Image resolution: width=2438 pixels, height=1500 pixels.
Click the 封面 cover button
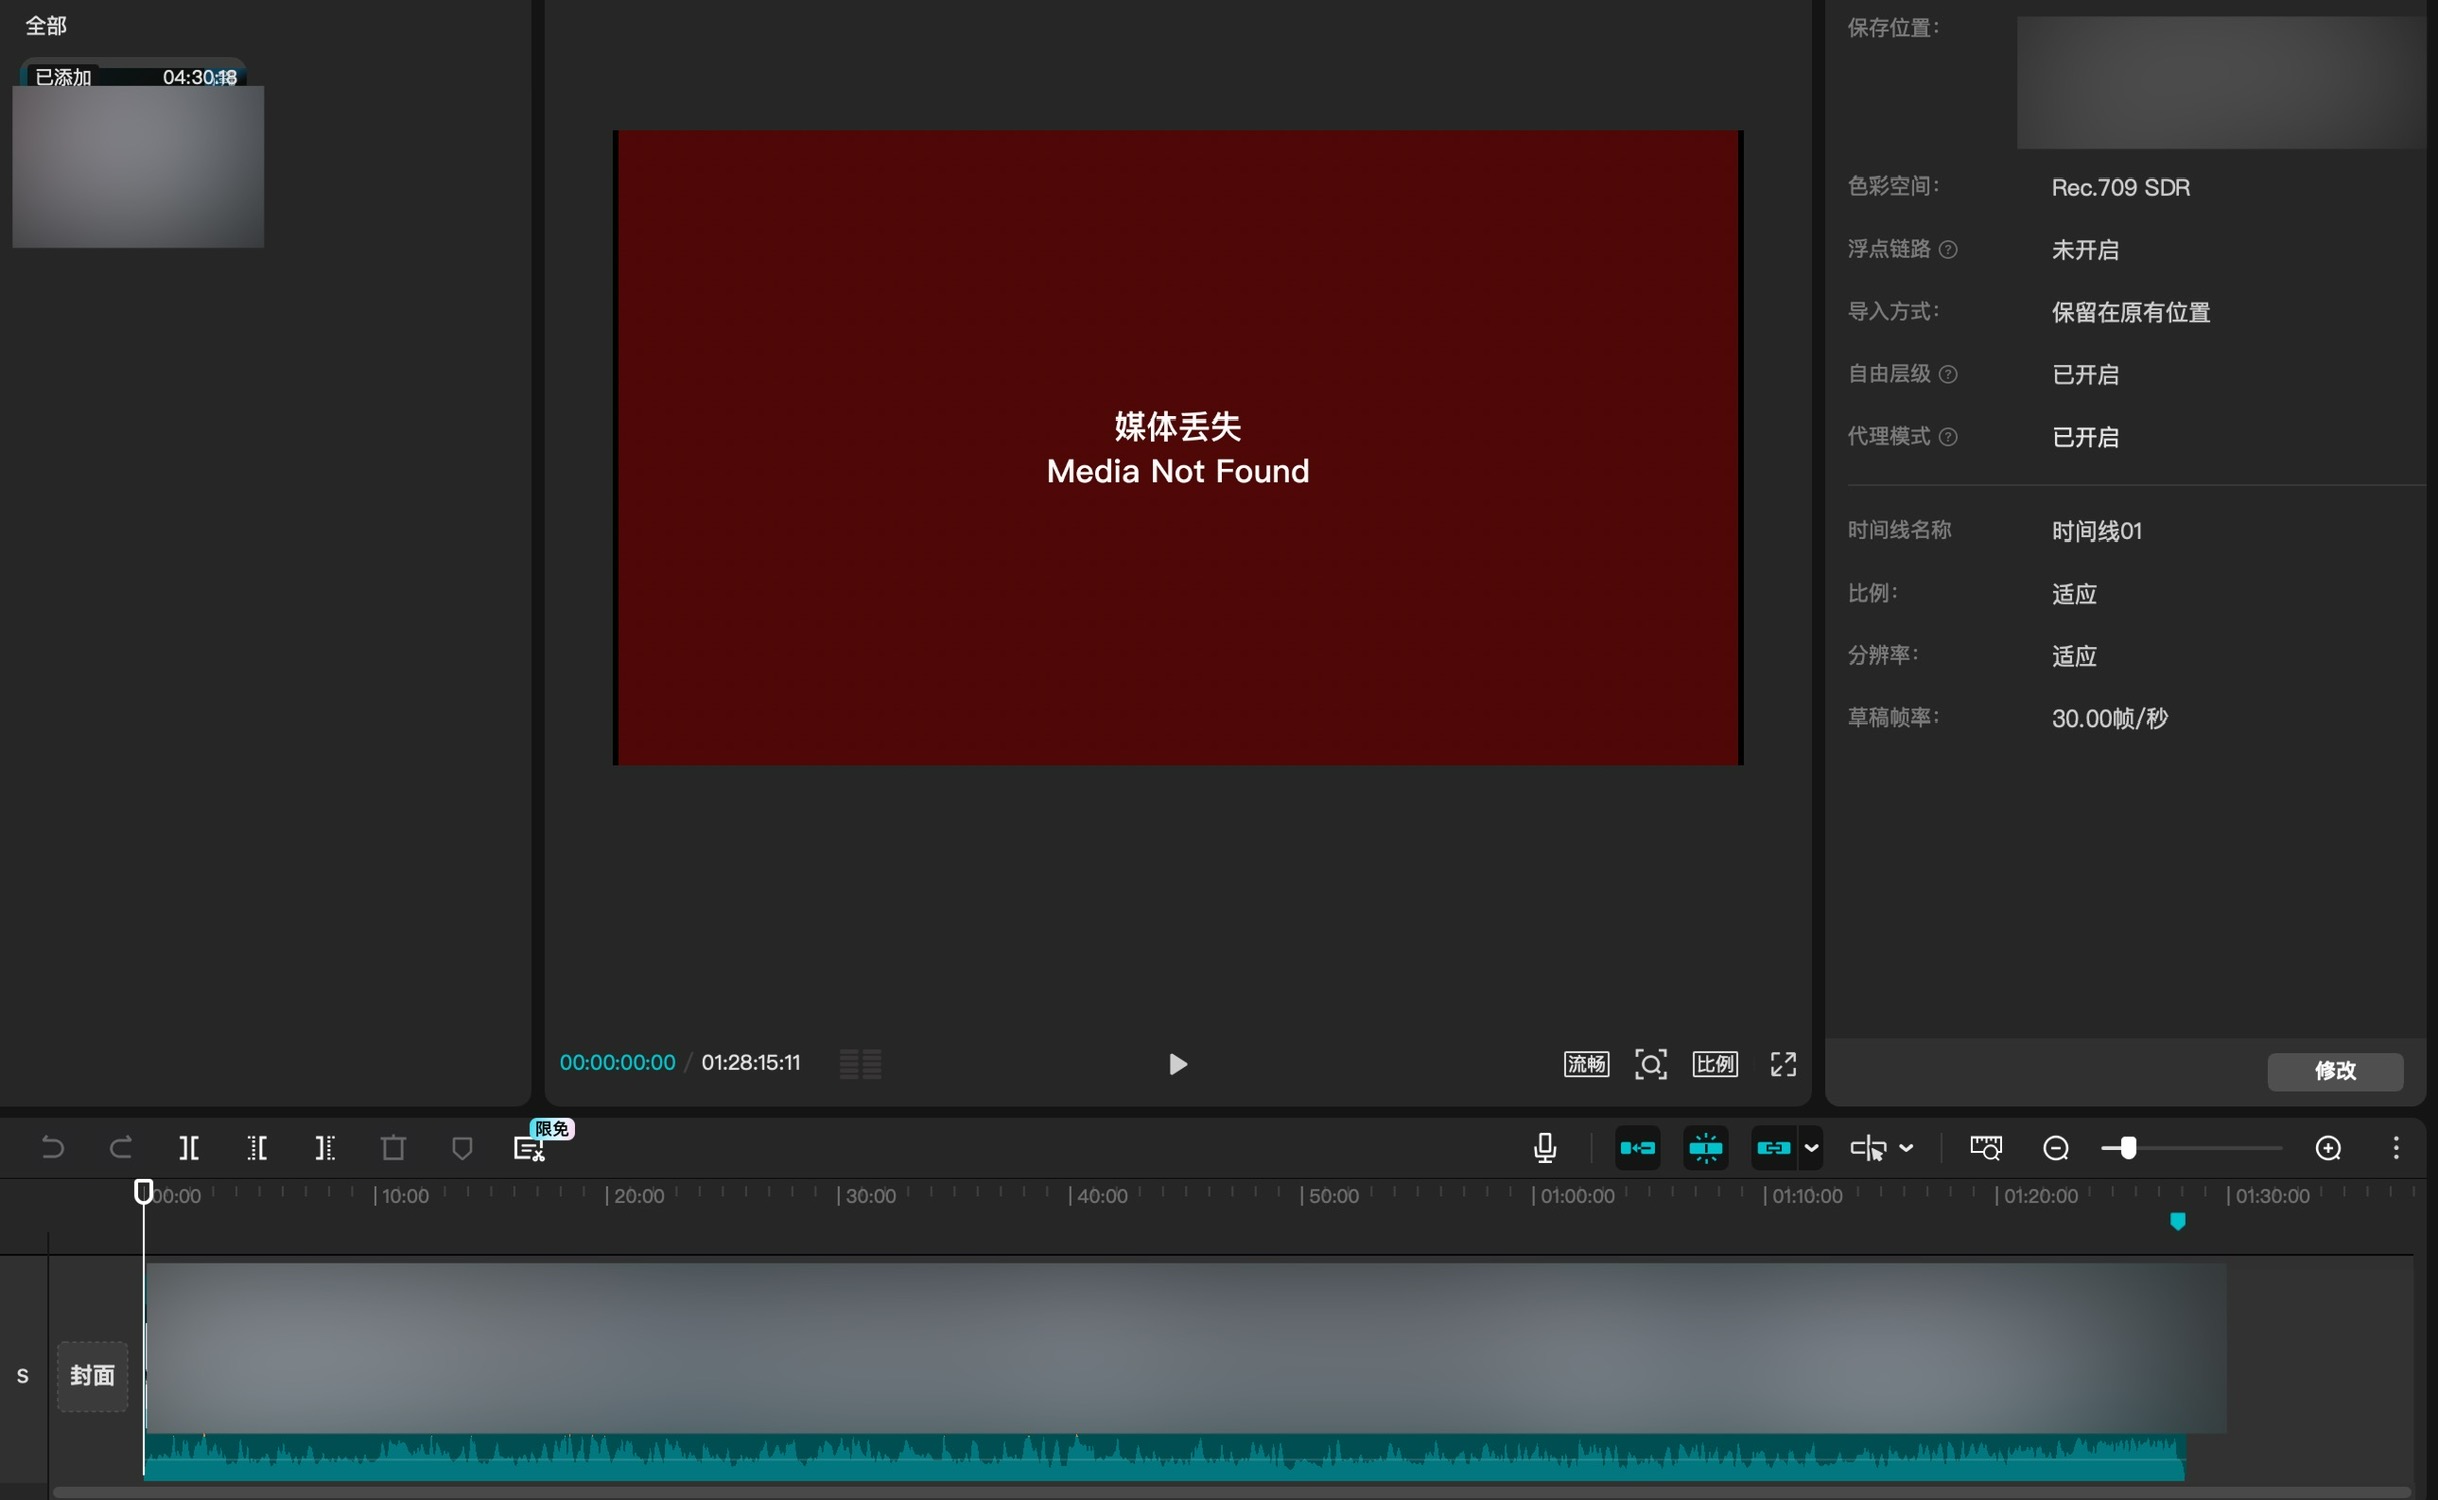tap(92, 1376)
